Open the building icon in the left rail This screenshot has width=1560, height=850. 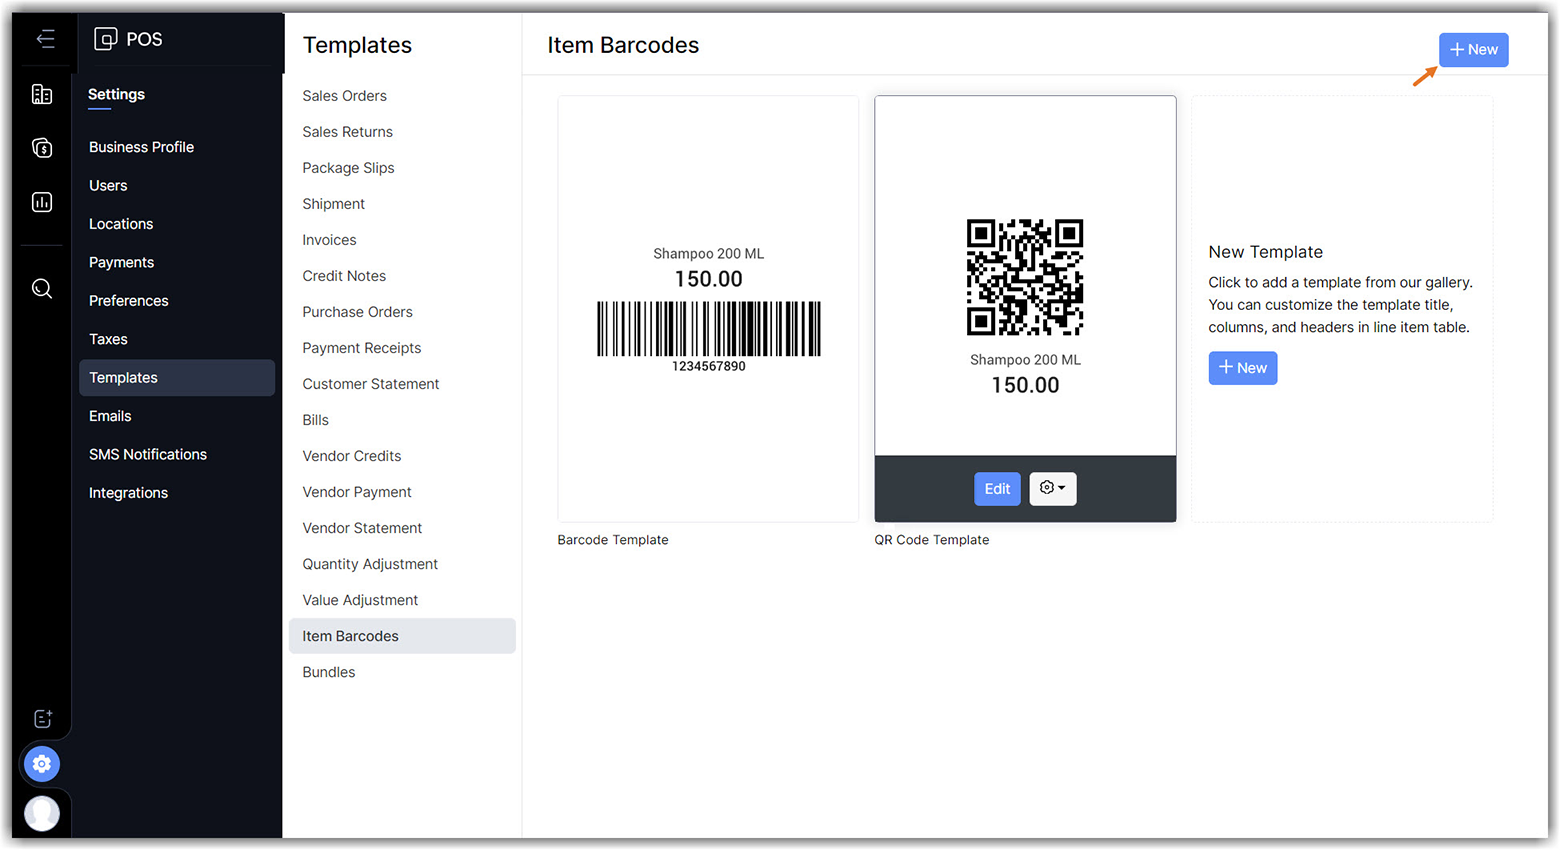coord(42,94)
